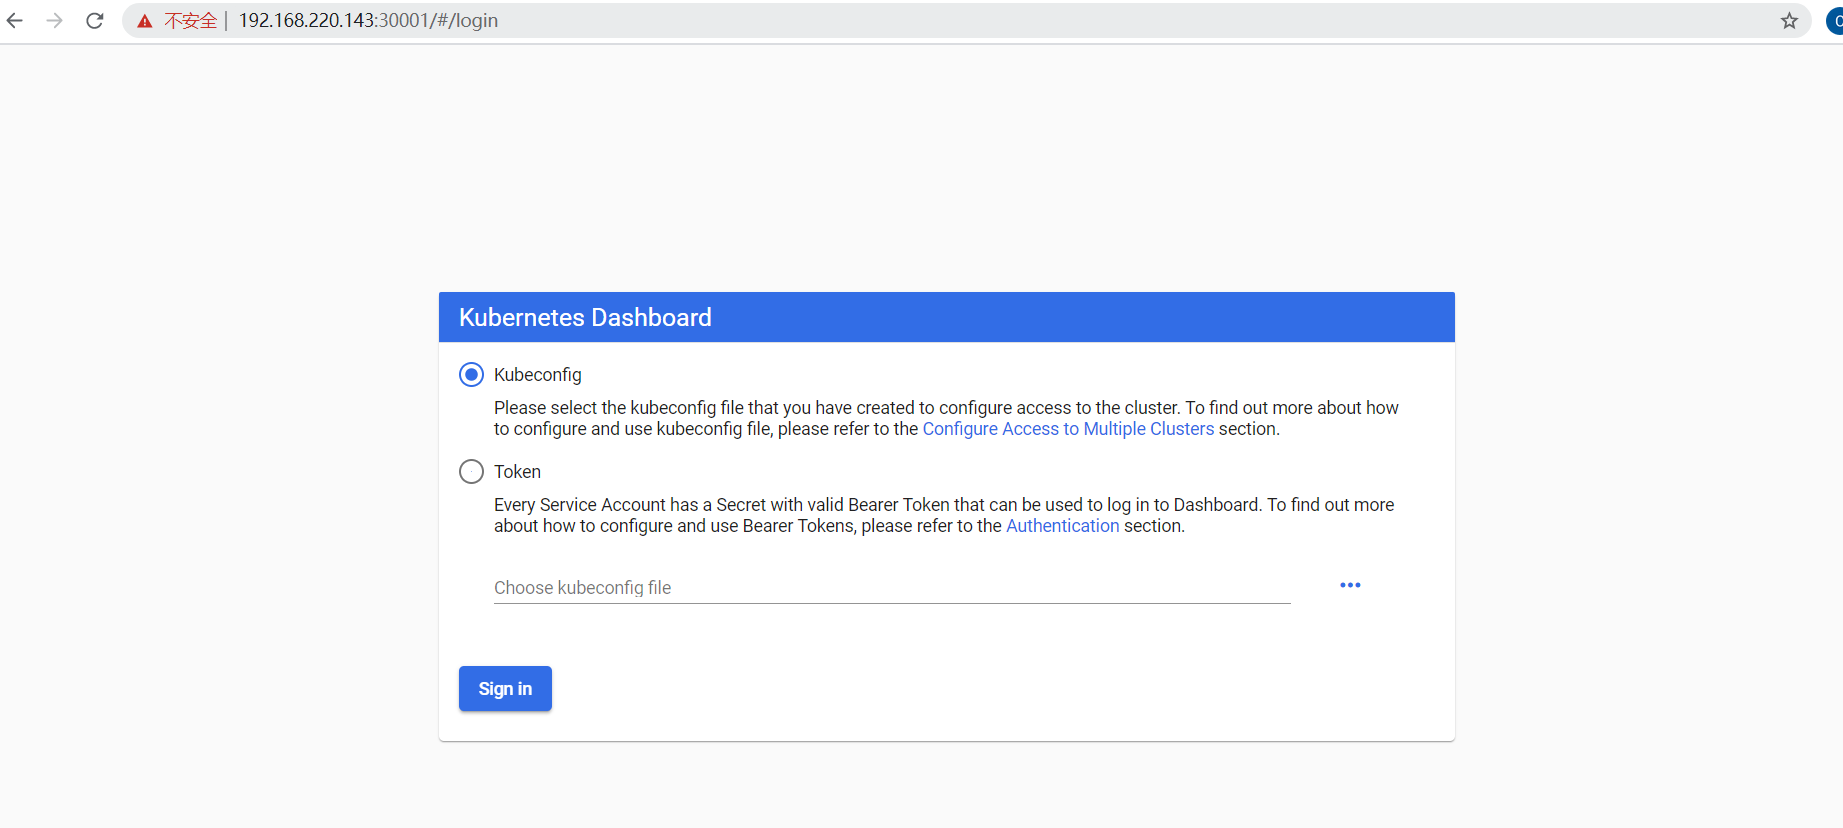1843x828 pixels.
Task: Click the browser forward arrow
Action: pos(55,21)
